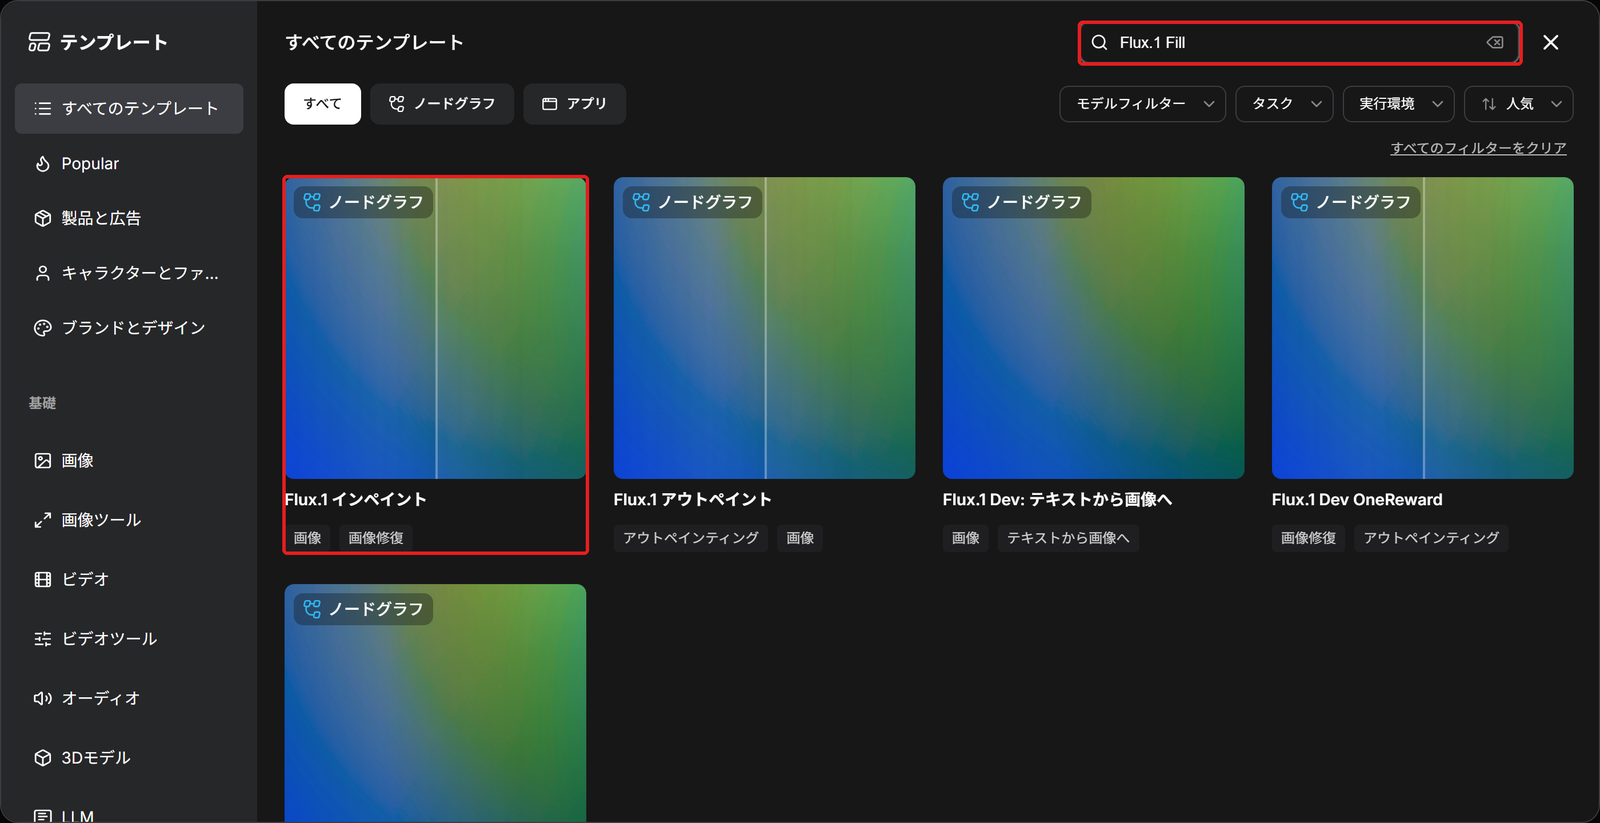Expand the タスク filter dropdown
Image resolution: width=1600 pixels, height=823 pixels.
[x=1284, y=104]
